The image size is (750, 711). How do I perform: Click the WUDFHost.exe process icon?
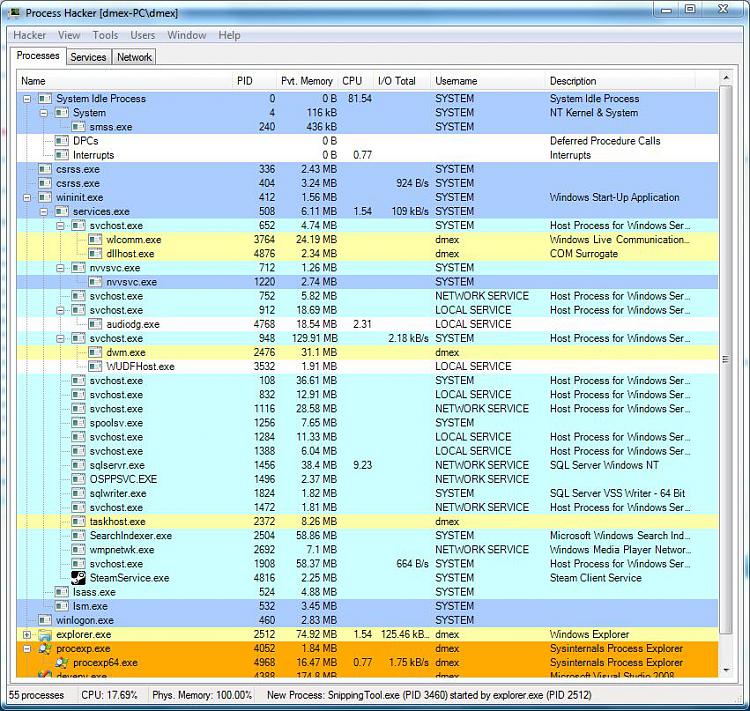[95, 367]
